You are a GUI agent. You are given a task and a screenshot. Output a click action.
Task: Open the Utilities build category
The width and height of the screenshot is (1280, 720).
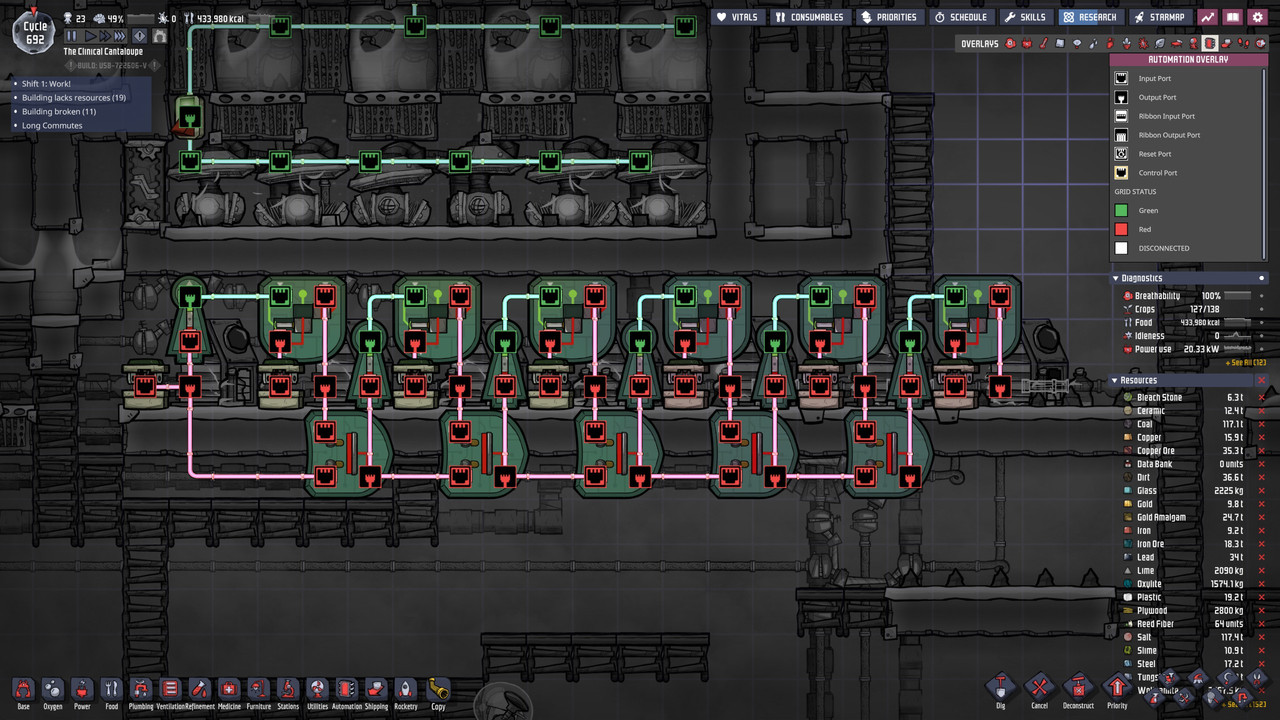coord(318,689)
